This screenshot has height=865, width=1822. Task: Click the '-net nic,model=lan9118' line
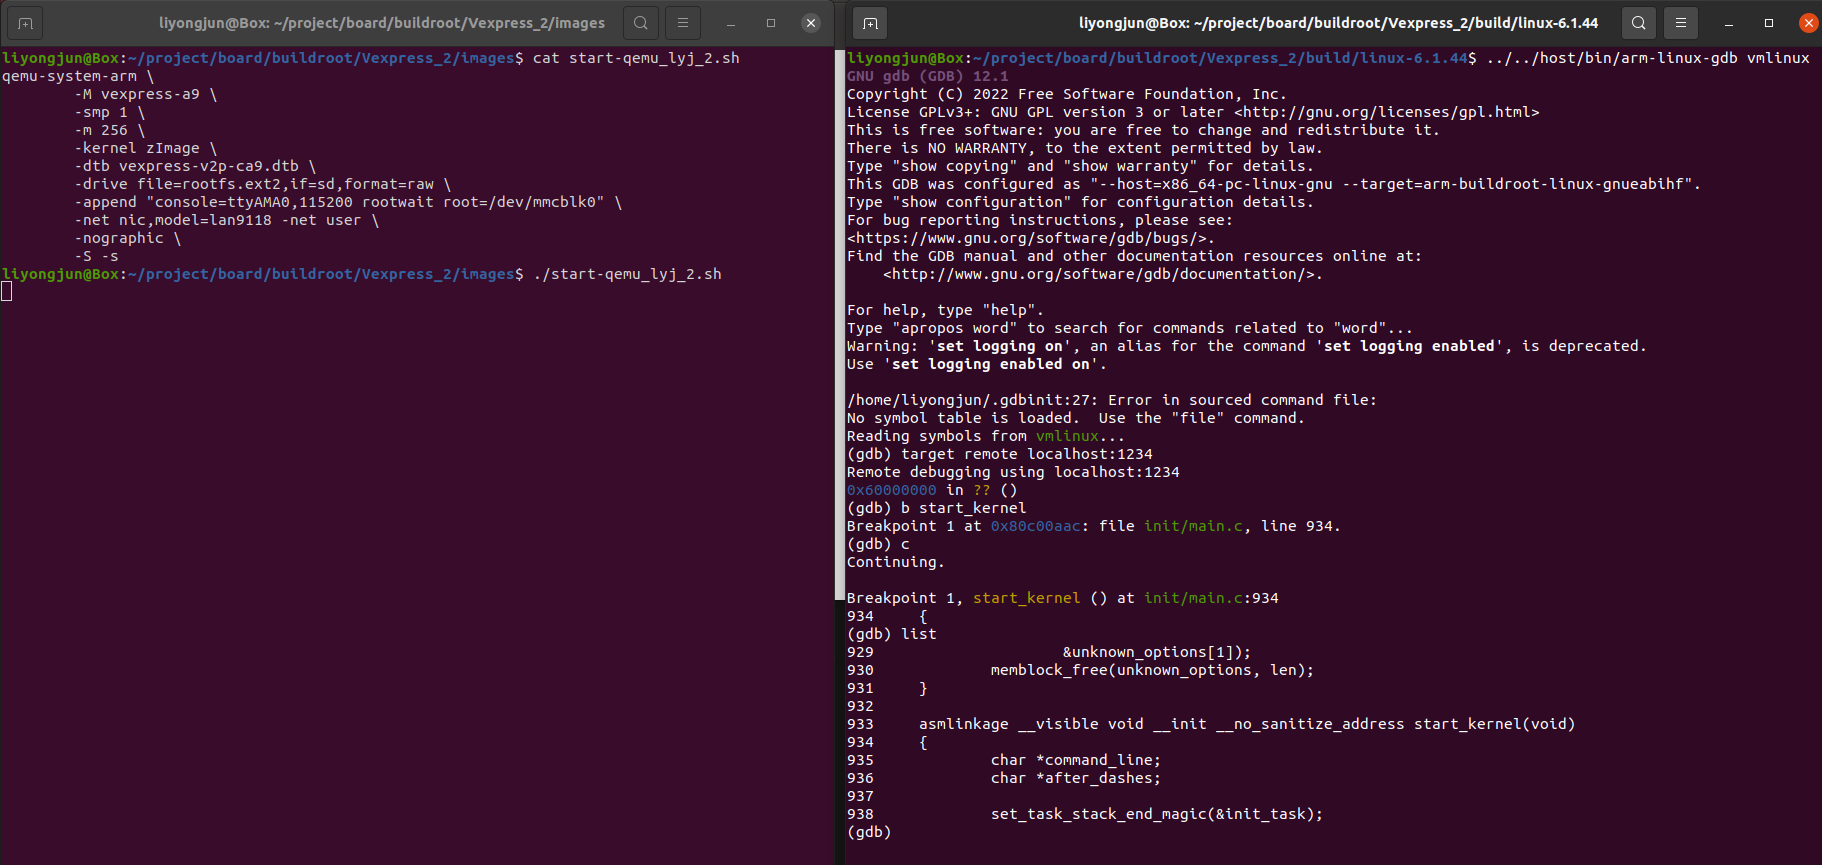(x=227, y=220)
